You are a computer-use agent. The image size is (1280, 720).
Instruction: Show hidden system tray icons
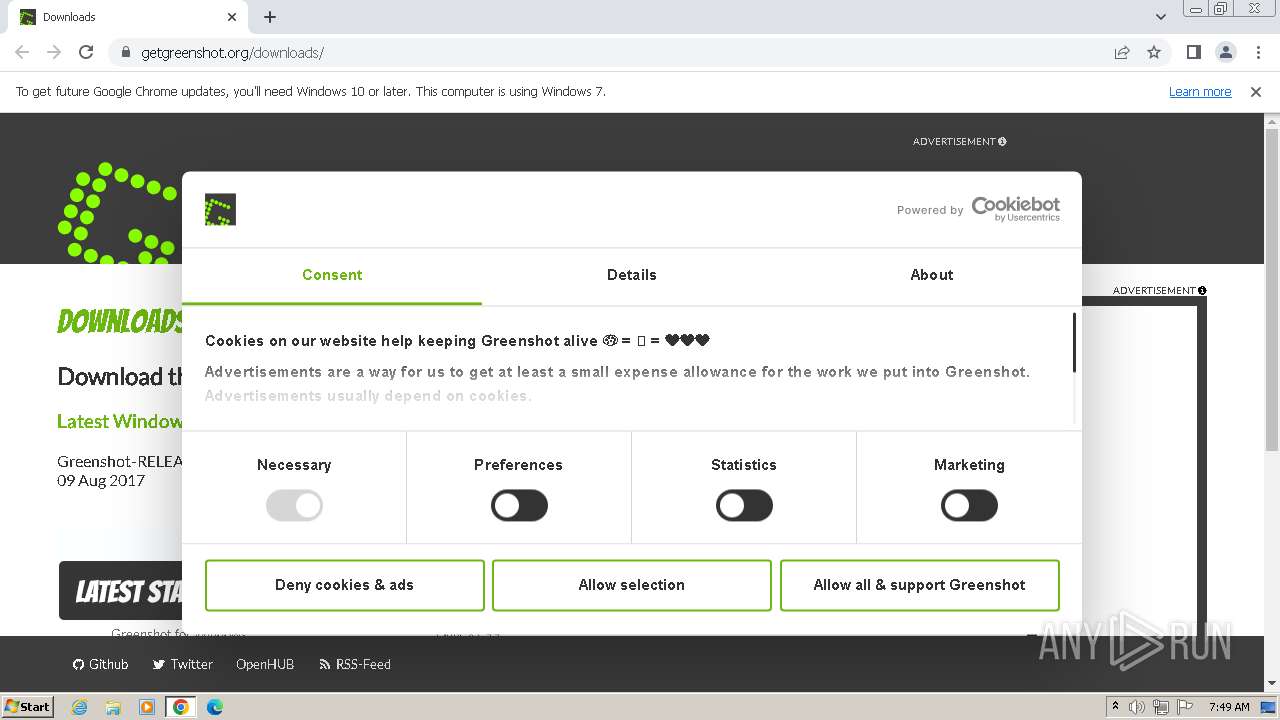point(1115,707)
